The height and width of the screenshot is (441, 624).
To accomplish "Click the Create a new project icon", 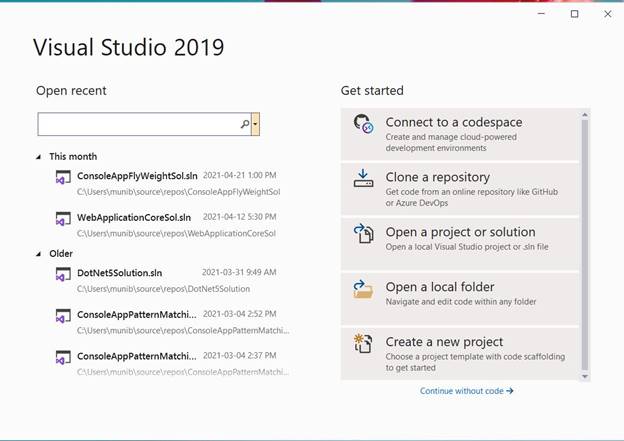I will tap(363, 343).
